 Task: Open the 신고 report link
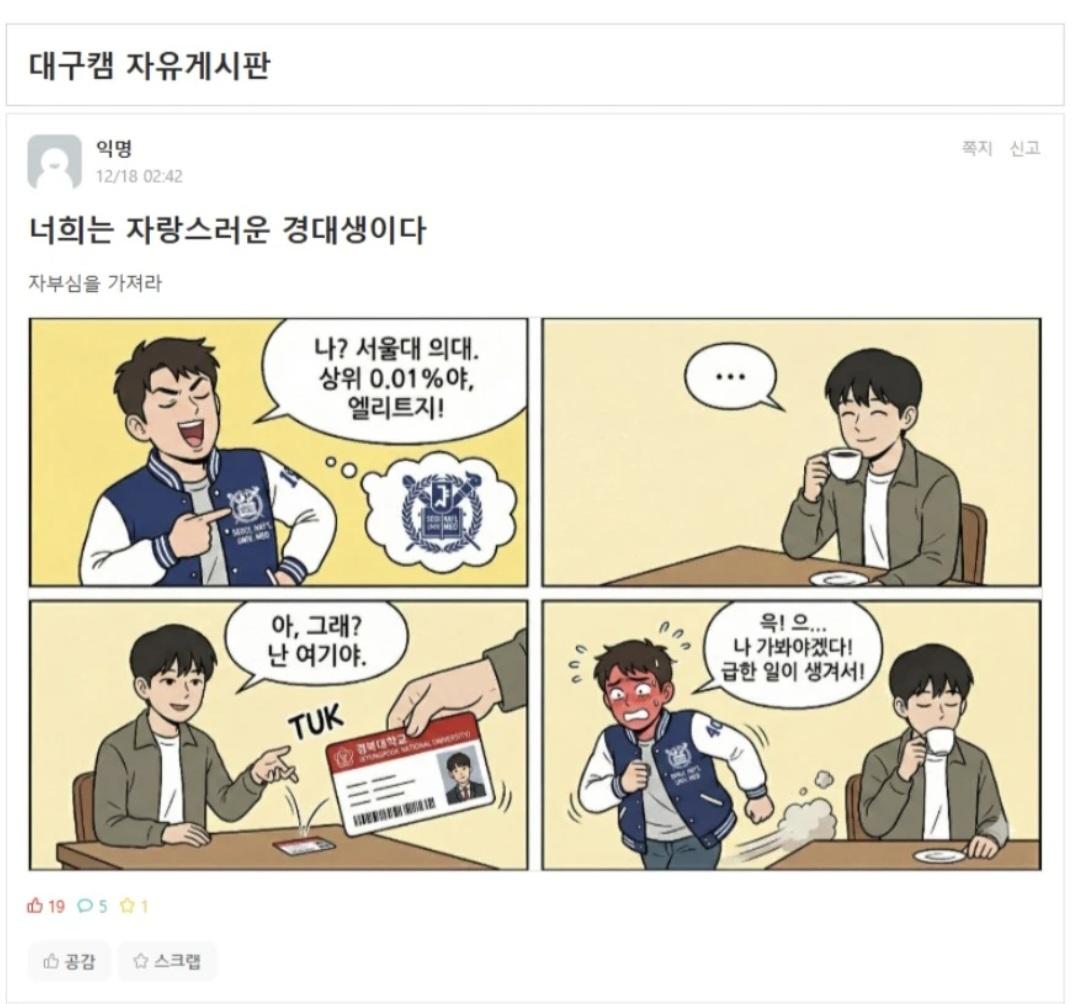click(x=1025, y=148)
